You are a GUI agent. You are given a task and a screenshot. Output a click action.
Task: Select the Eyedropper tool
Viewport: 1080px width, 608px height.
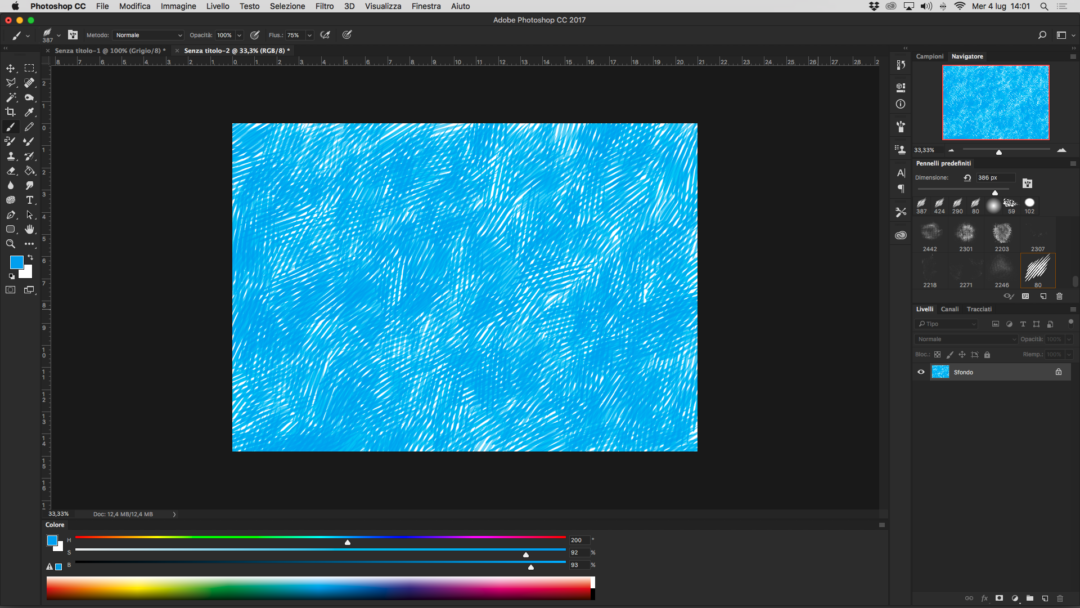(x=29, y=112)
